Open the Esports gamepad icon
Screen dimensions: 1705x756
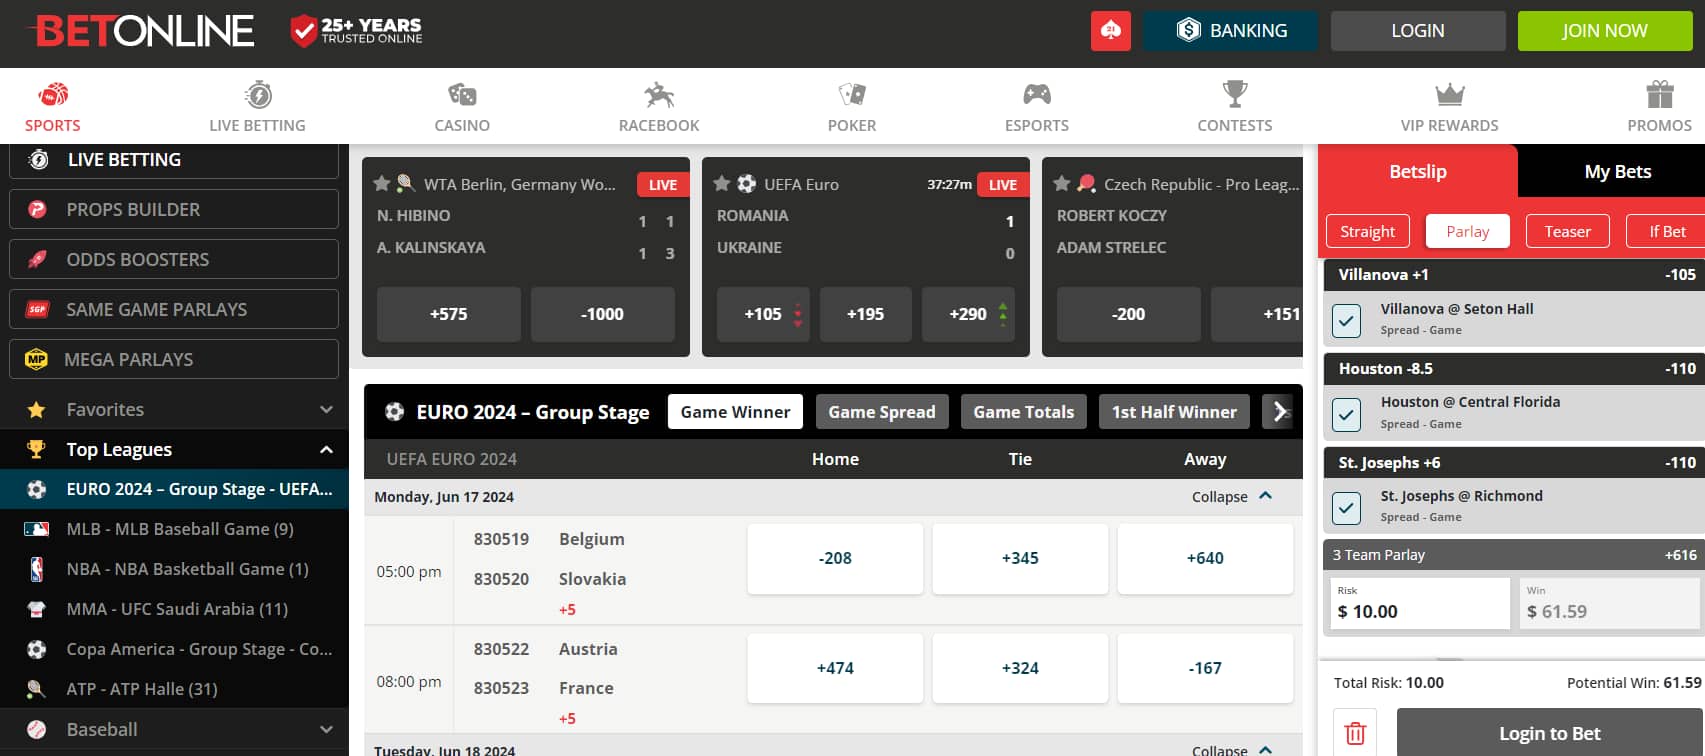coord(1037,95)
